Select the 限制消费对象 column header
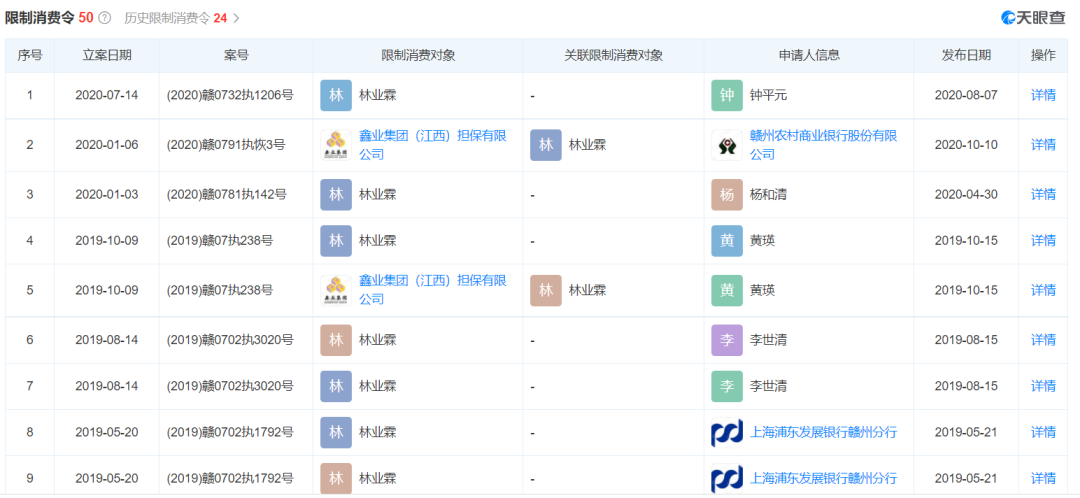 tap(418, 56)
